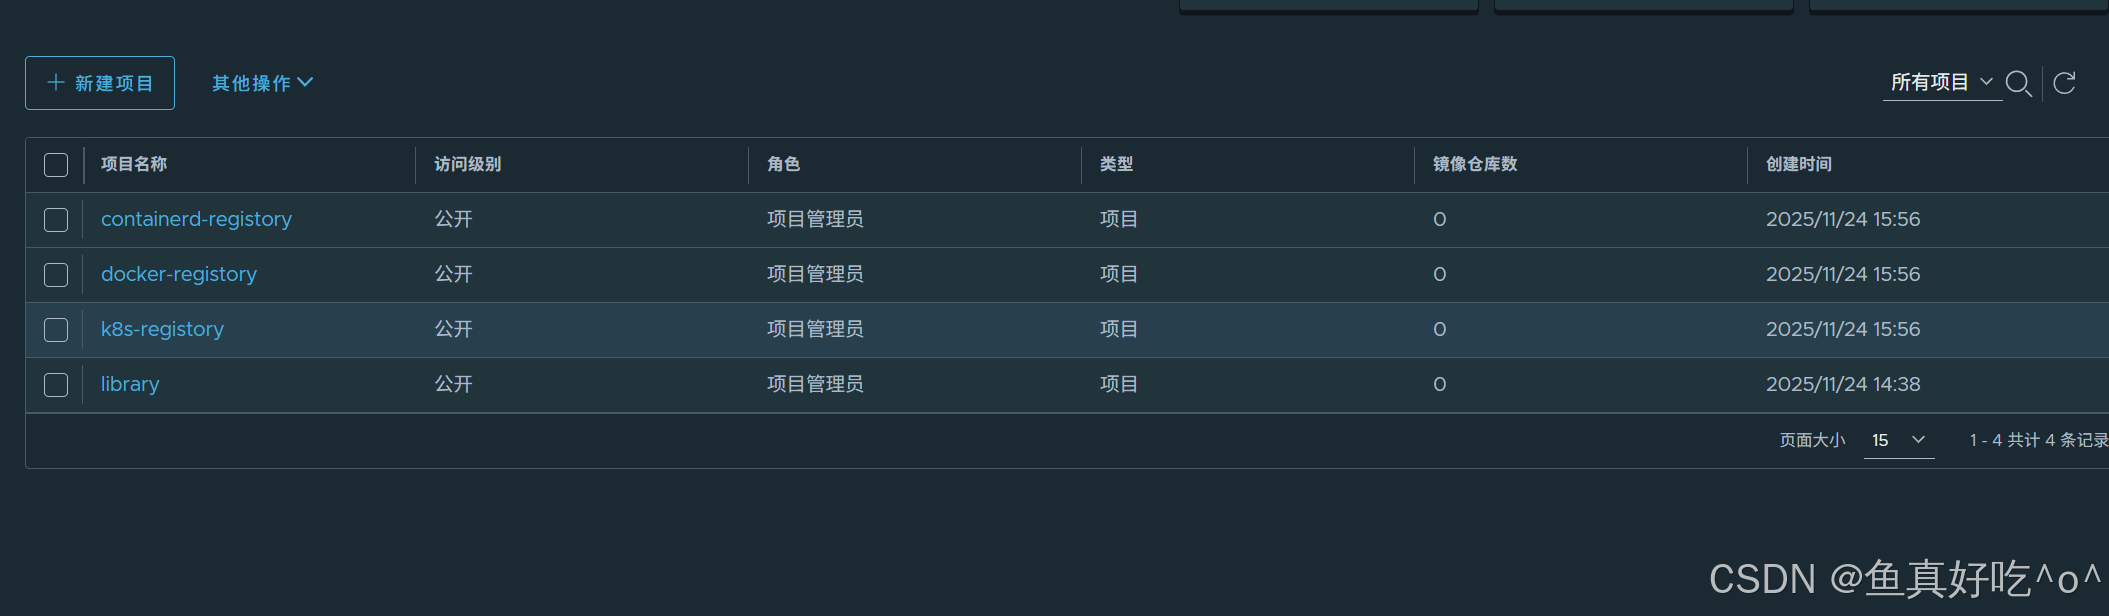This screenshot has width=2109, height=616.
Task: Open the docker-registory project
Action: coord(179,274)
